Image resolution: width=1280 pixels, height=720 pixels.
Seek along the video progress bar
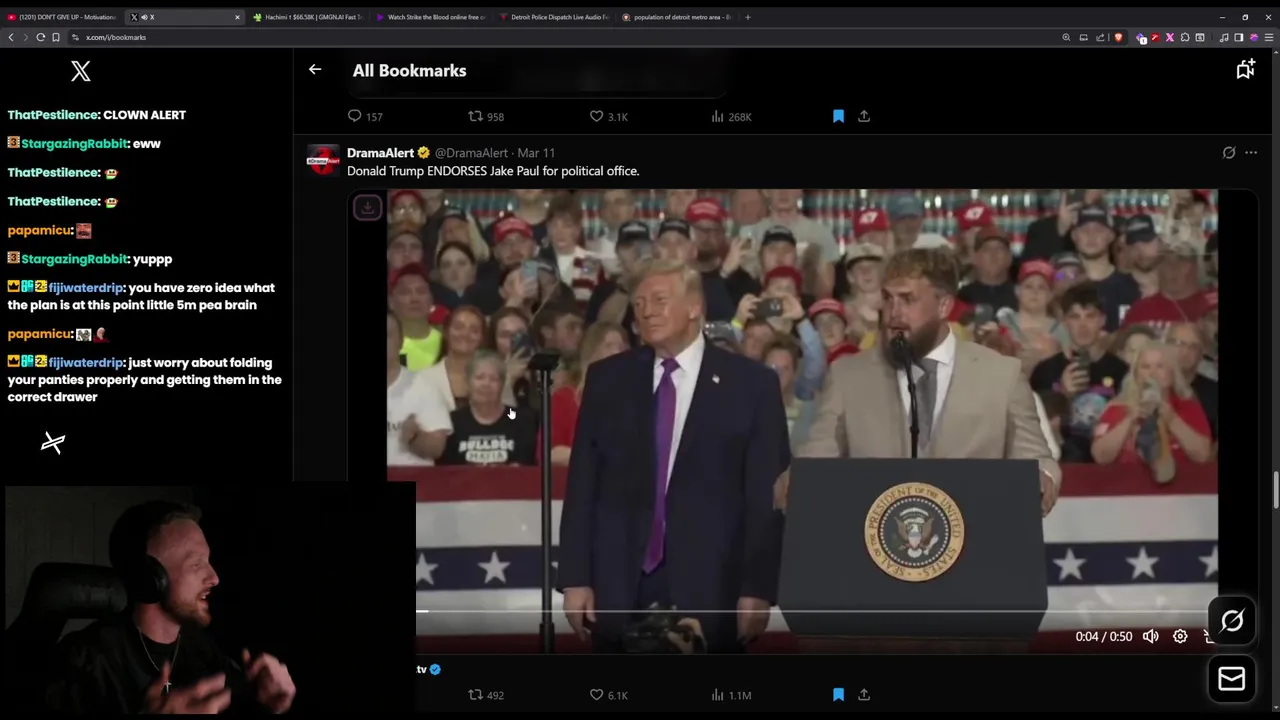coord(812,610)
